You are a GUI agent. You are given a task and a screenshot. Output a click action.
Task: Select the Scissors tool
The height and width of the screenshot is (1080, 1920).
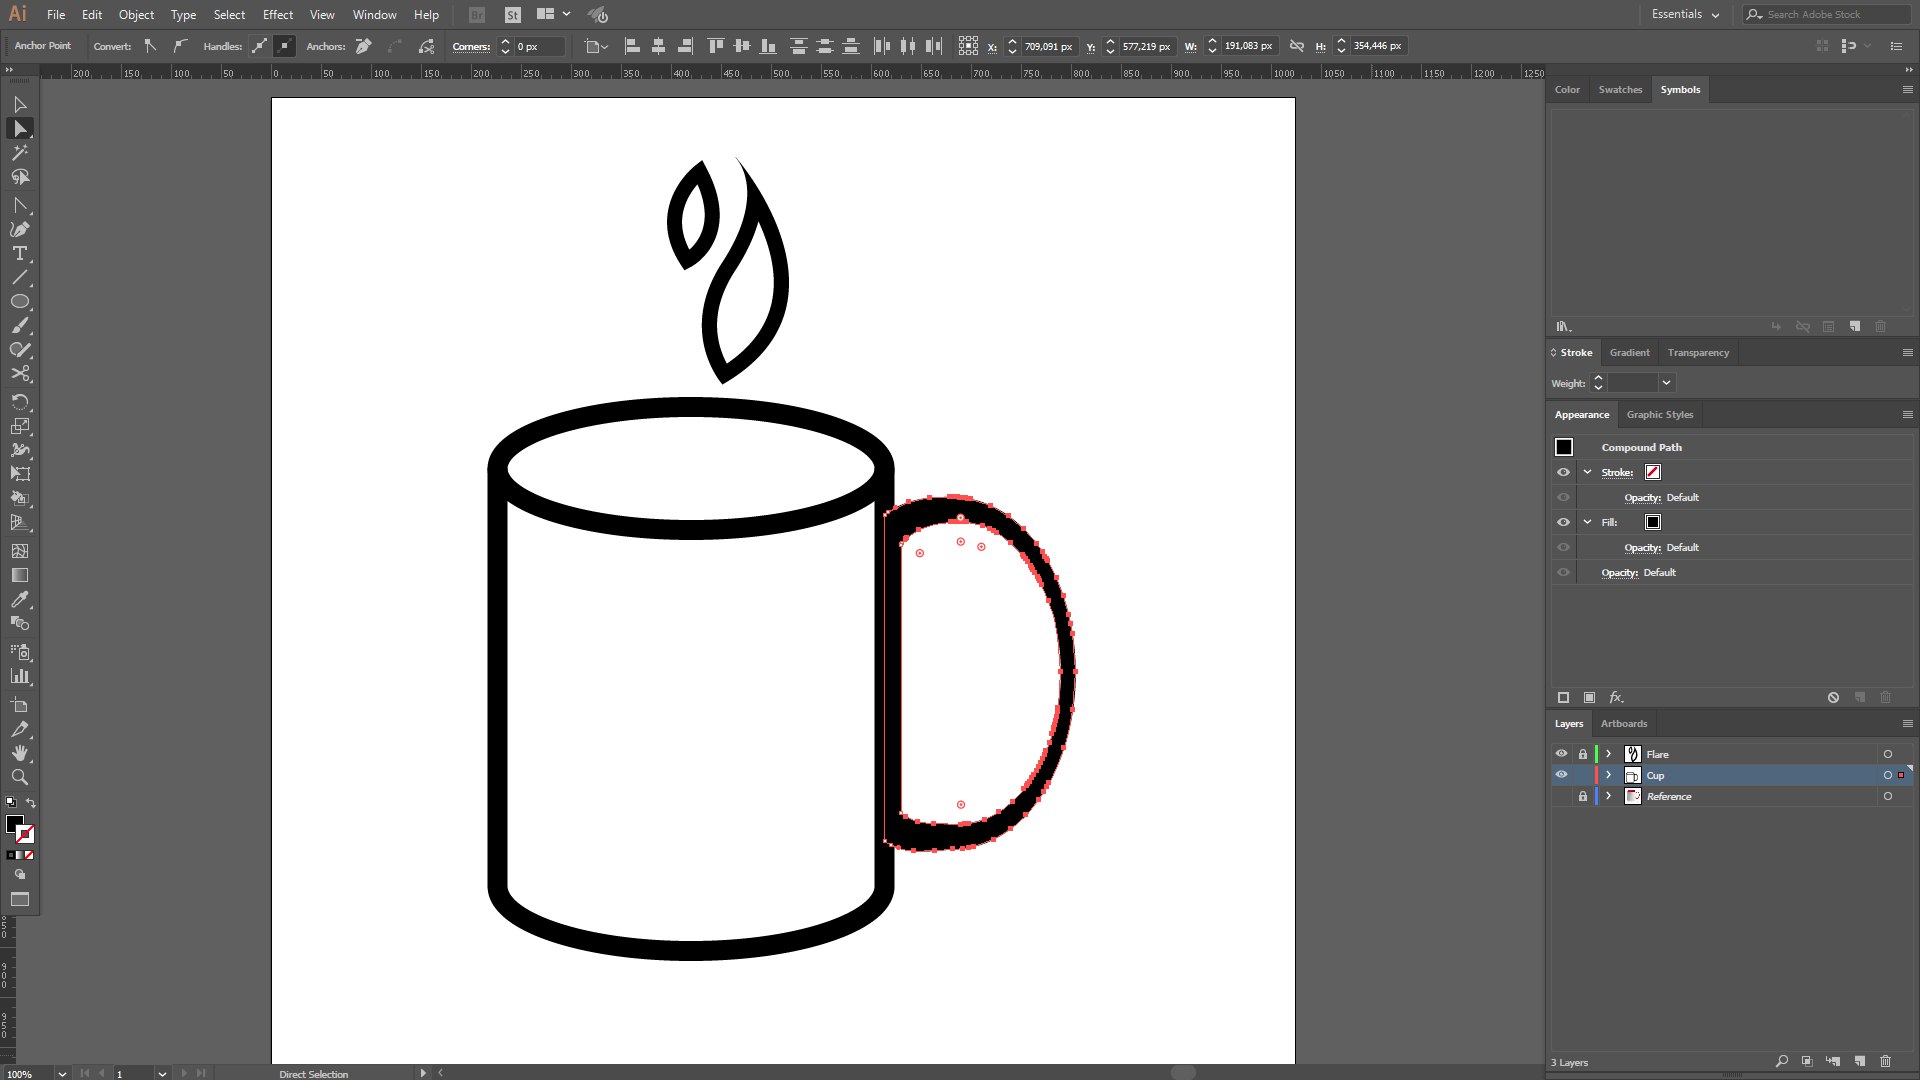(20, 374)
